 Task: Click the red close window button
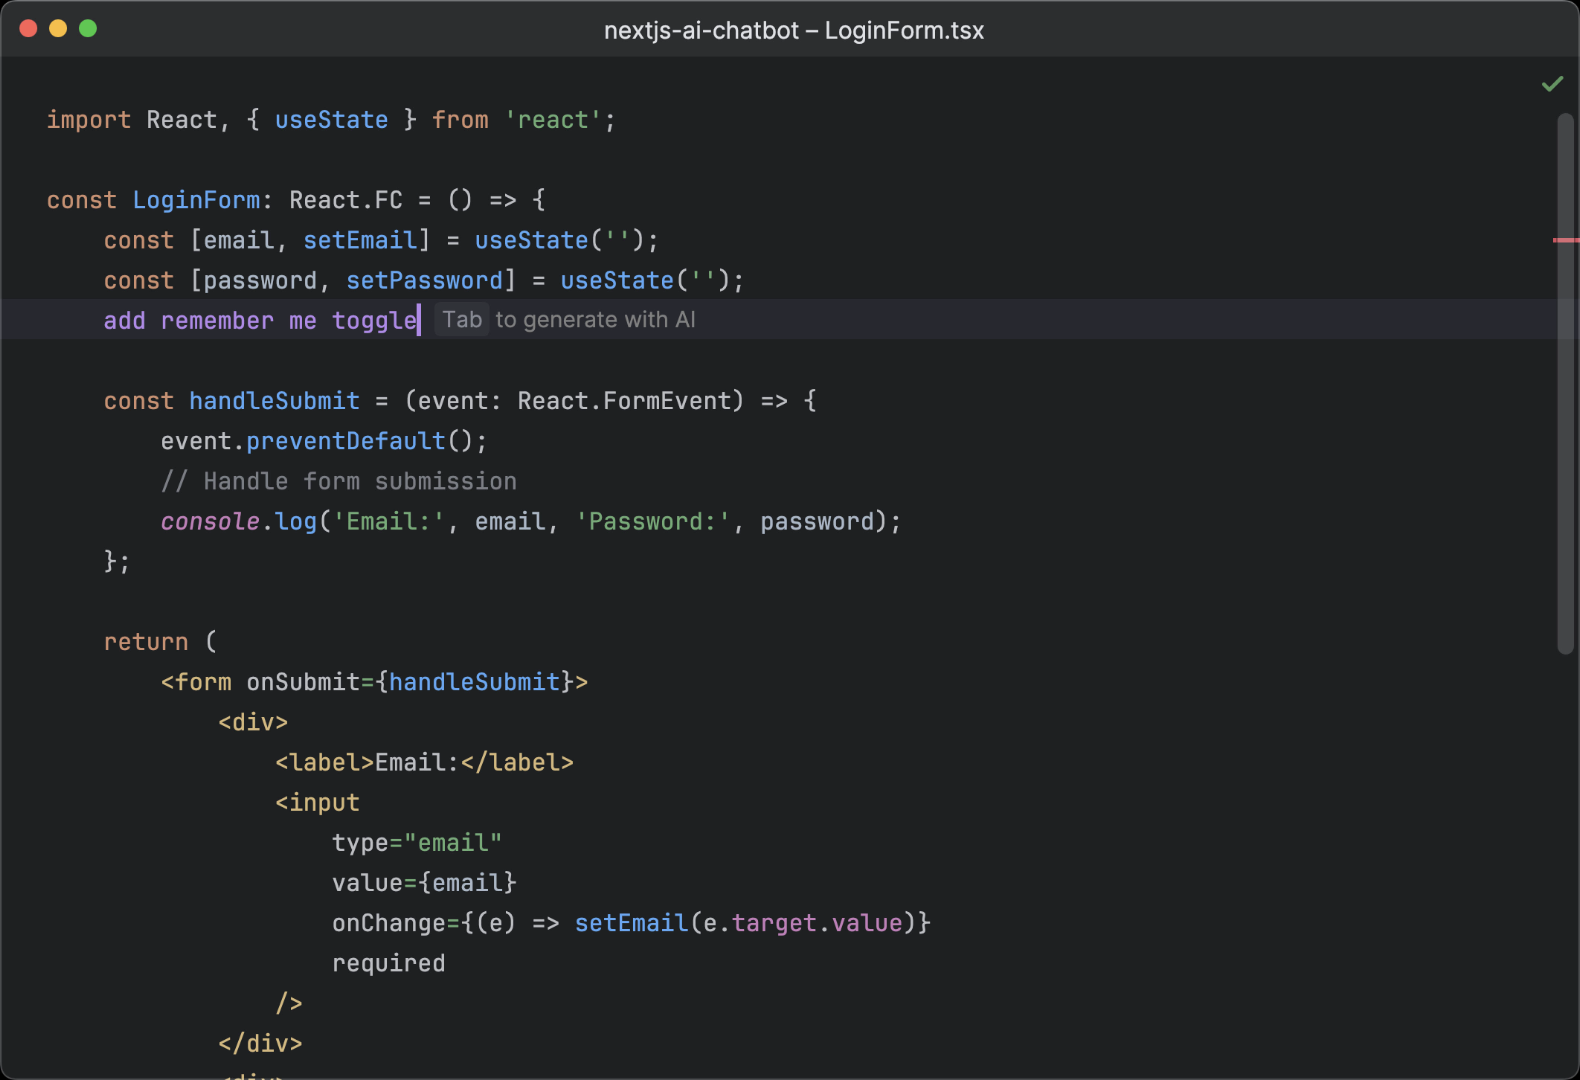(x=28, y=28)
